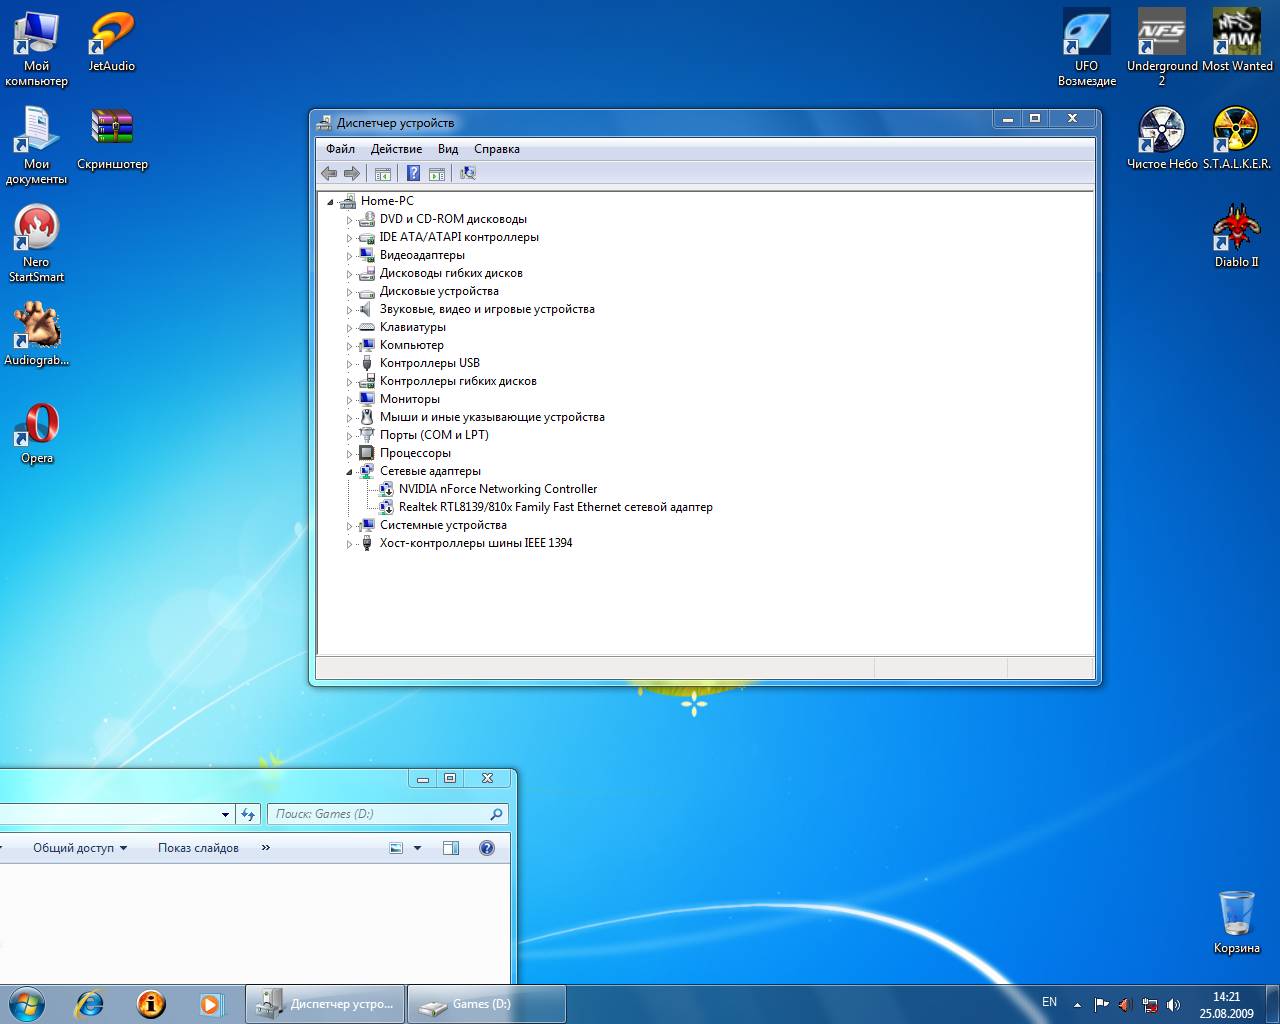
Task: Expand the Видеоадаптеры tree node
Action: click(x=350, y=255)
